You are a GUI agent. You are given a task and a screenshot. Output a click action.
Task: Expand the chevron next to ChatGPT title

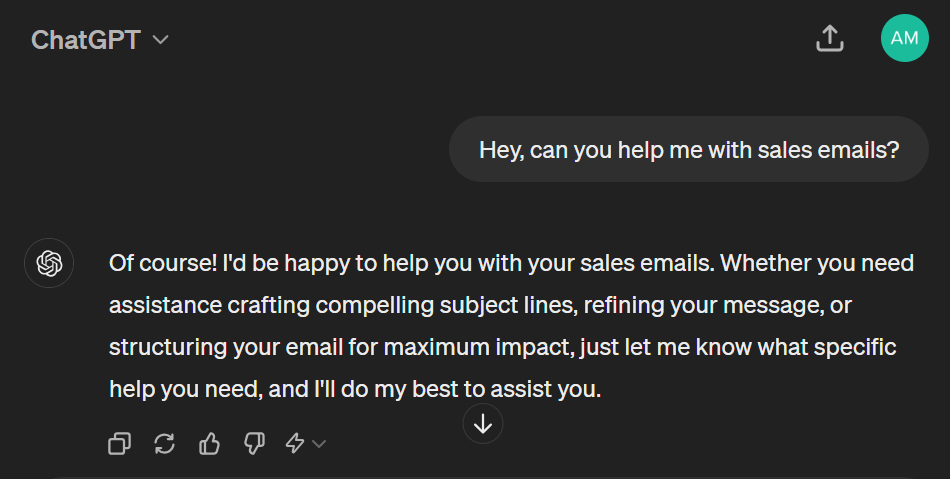[160, 40]
